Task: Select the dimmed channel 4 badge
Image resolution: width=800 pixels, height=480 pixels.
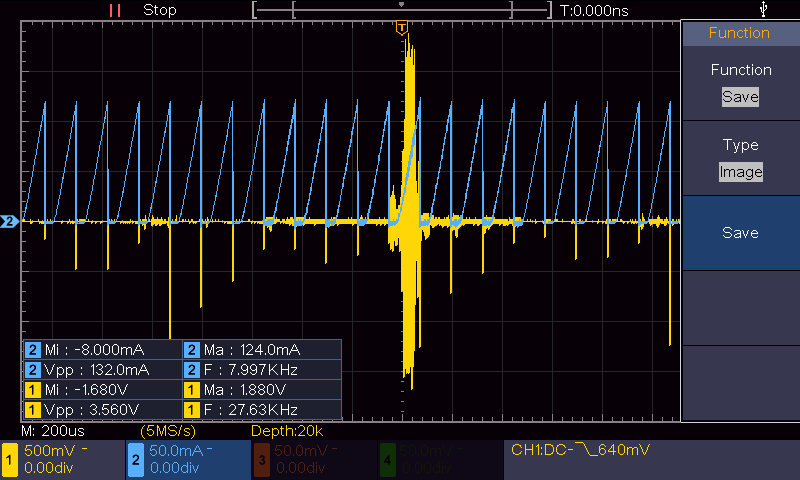Action: click(387, 460)
